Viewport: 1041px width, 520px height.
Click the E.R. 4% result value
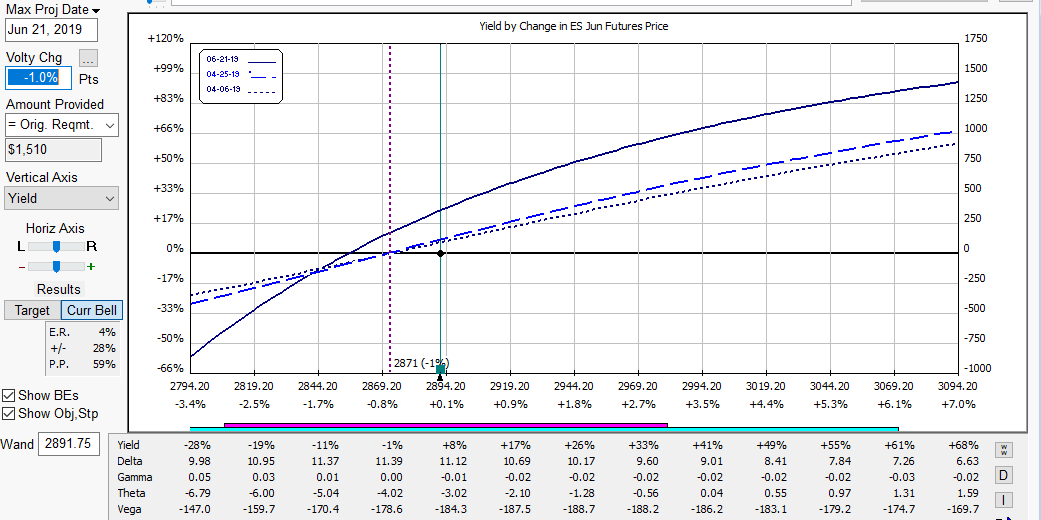point(107,332)
